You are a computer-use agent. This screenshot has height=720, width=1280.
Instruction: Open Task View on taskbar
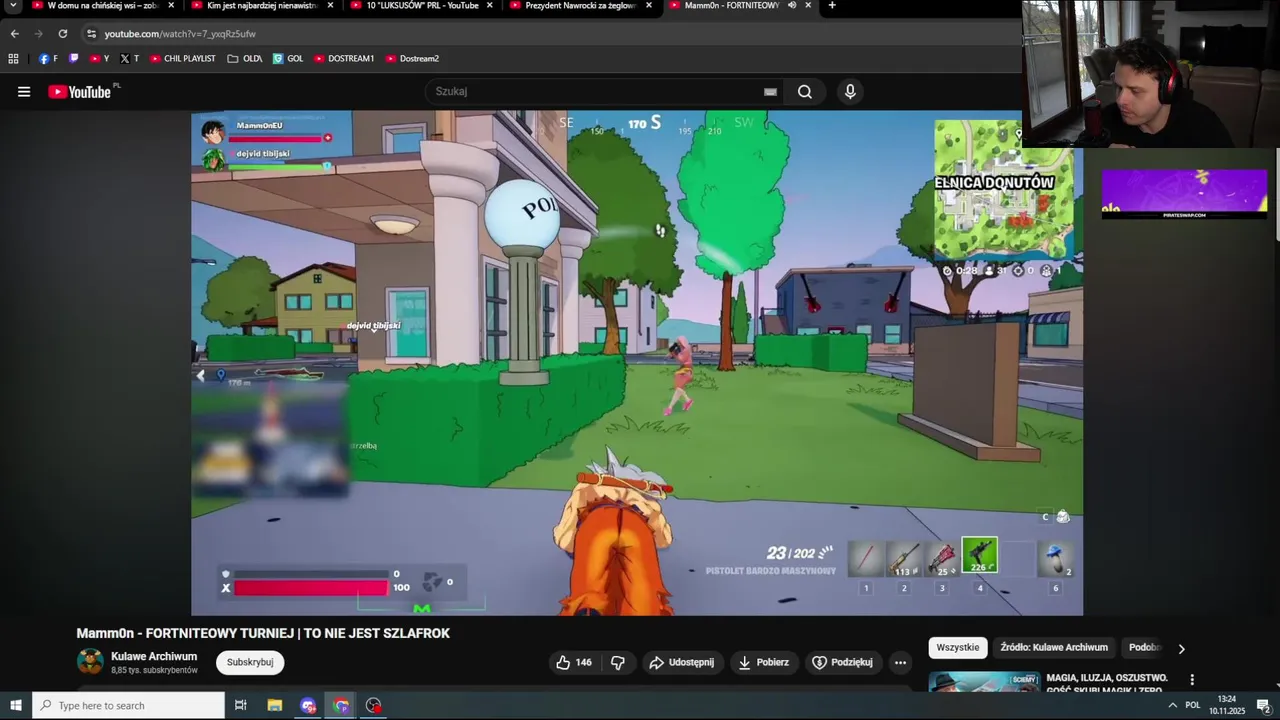coord(240,706)
